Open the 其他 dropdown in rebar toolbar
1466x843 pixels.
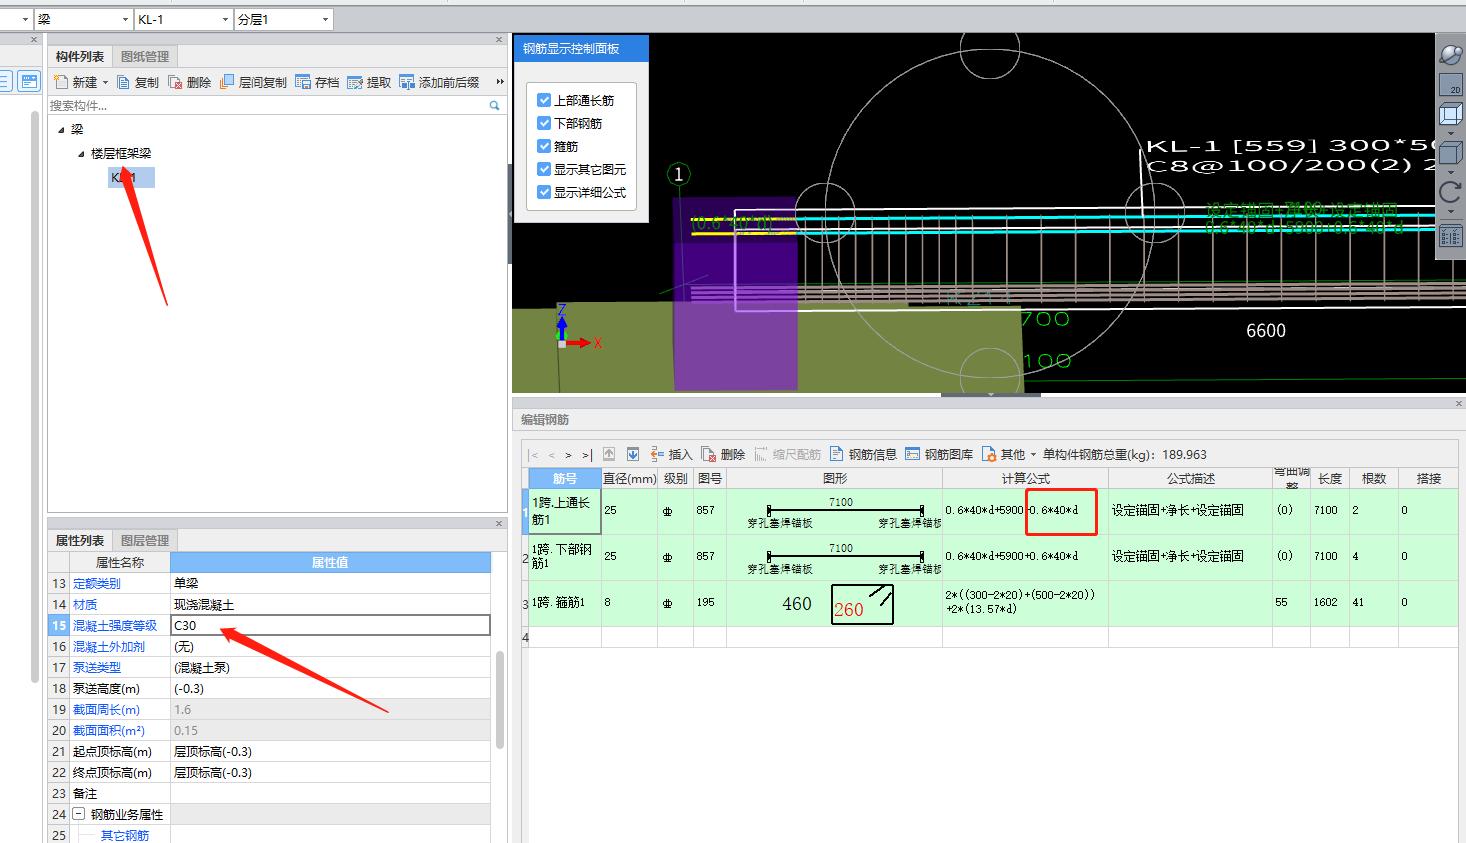(x=1033, y=455)
